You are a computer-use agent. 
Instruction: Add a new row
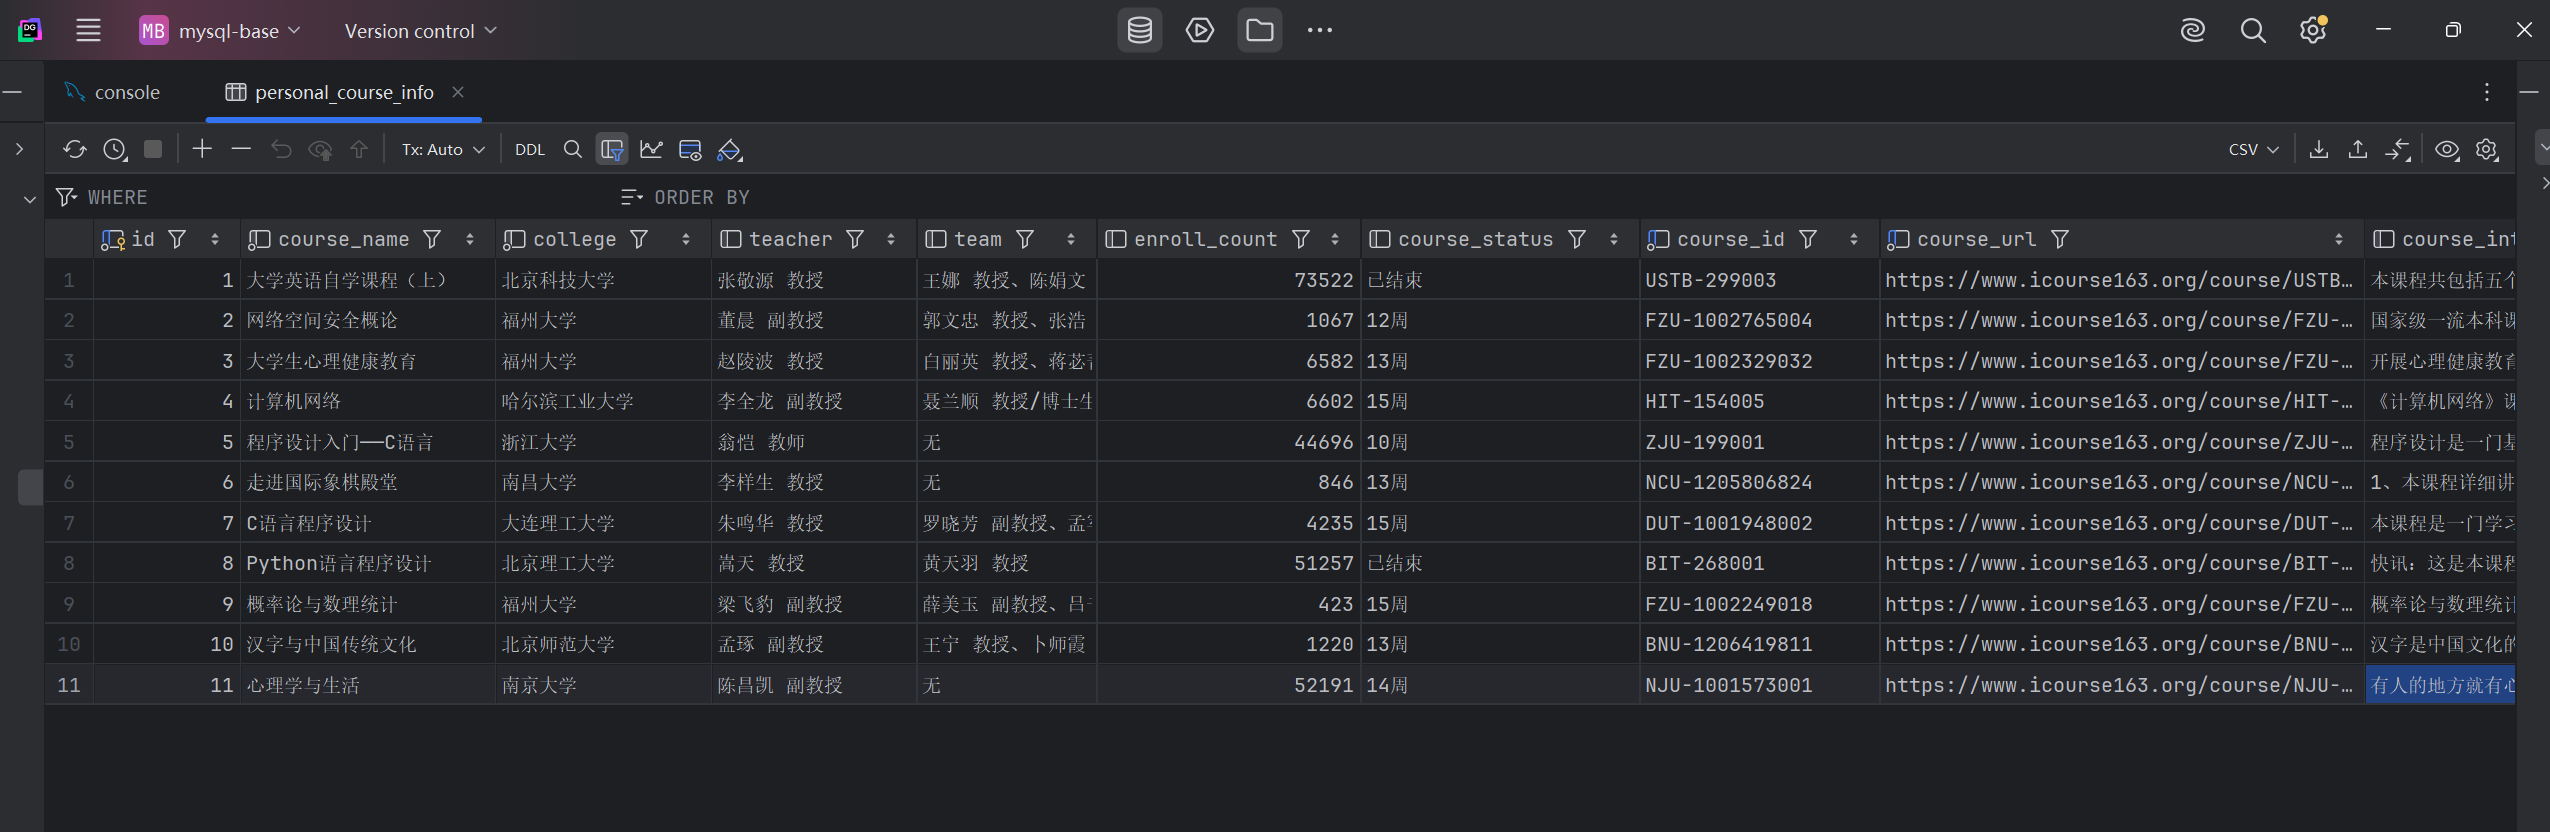(202, 150)
